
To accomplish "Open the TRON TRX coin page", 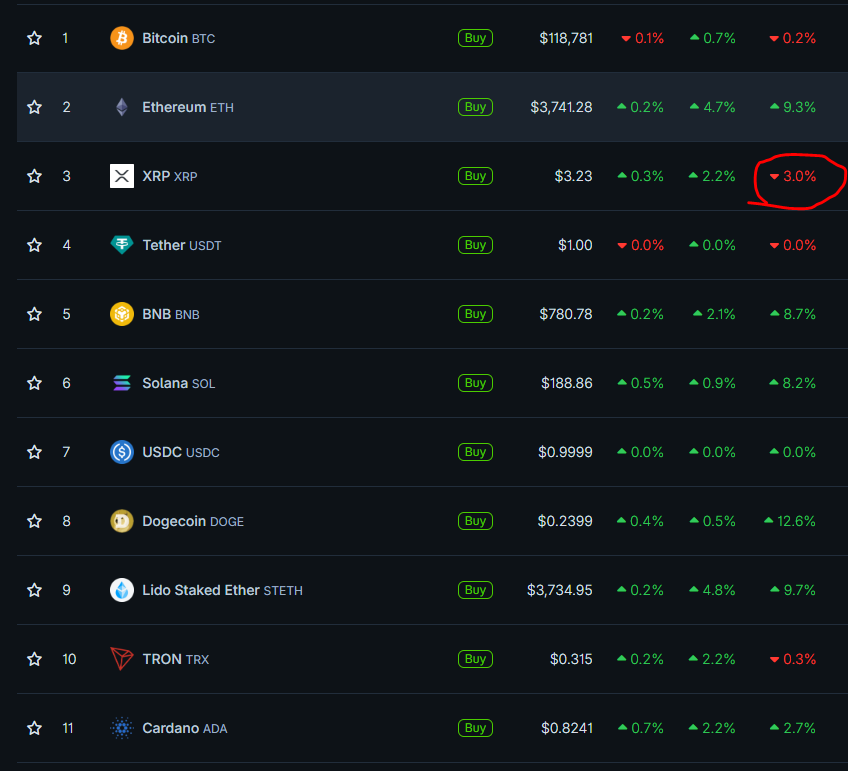I will (x=176, y=659).
